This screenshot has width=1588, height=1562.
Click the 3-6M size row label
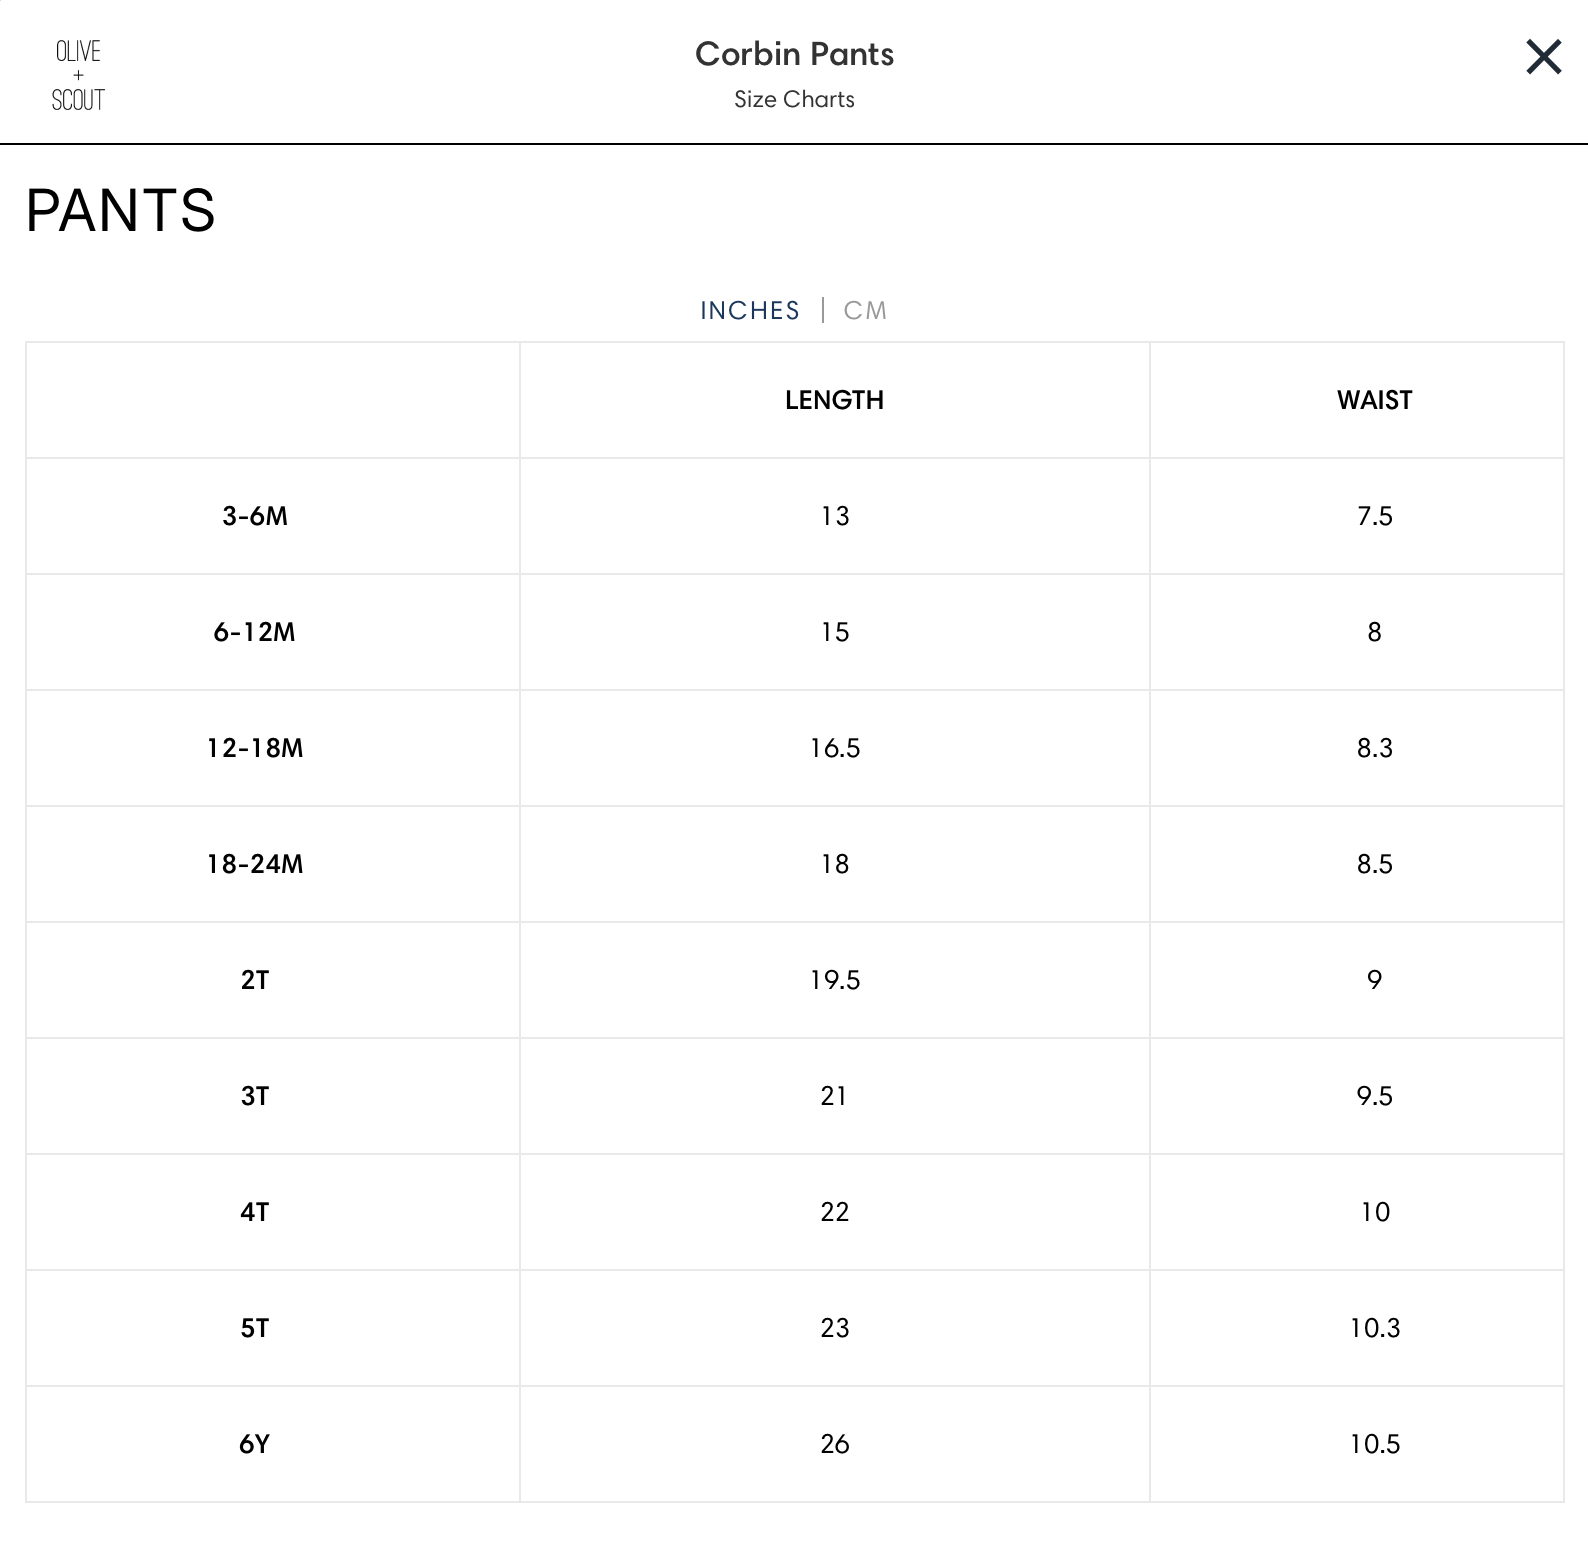(x=255, y=516)
